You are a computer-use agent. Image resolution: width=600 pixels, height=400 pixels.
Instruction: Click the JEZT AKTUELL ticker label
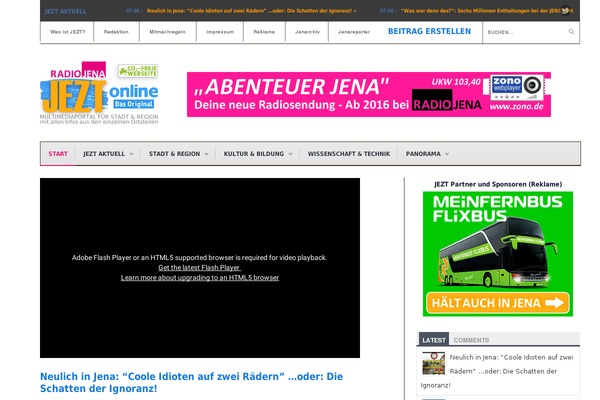click(x=65, y=11)
